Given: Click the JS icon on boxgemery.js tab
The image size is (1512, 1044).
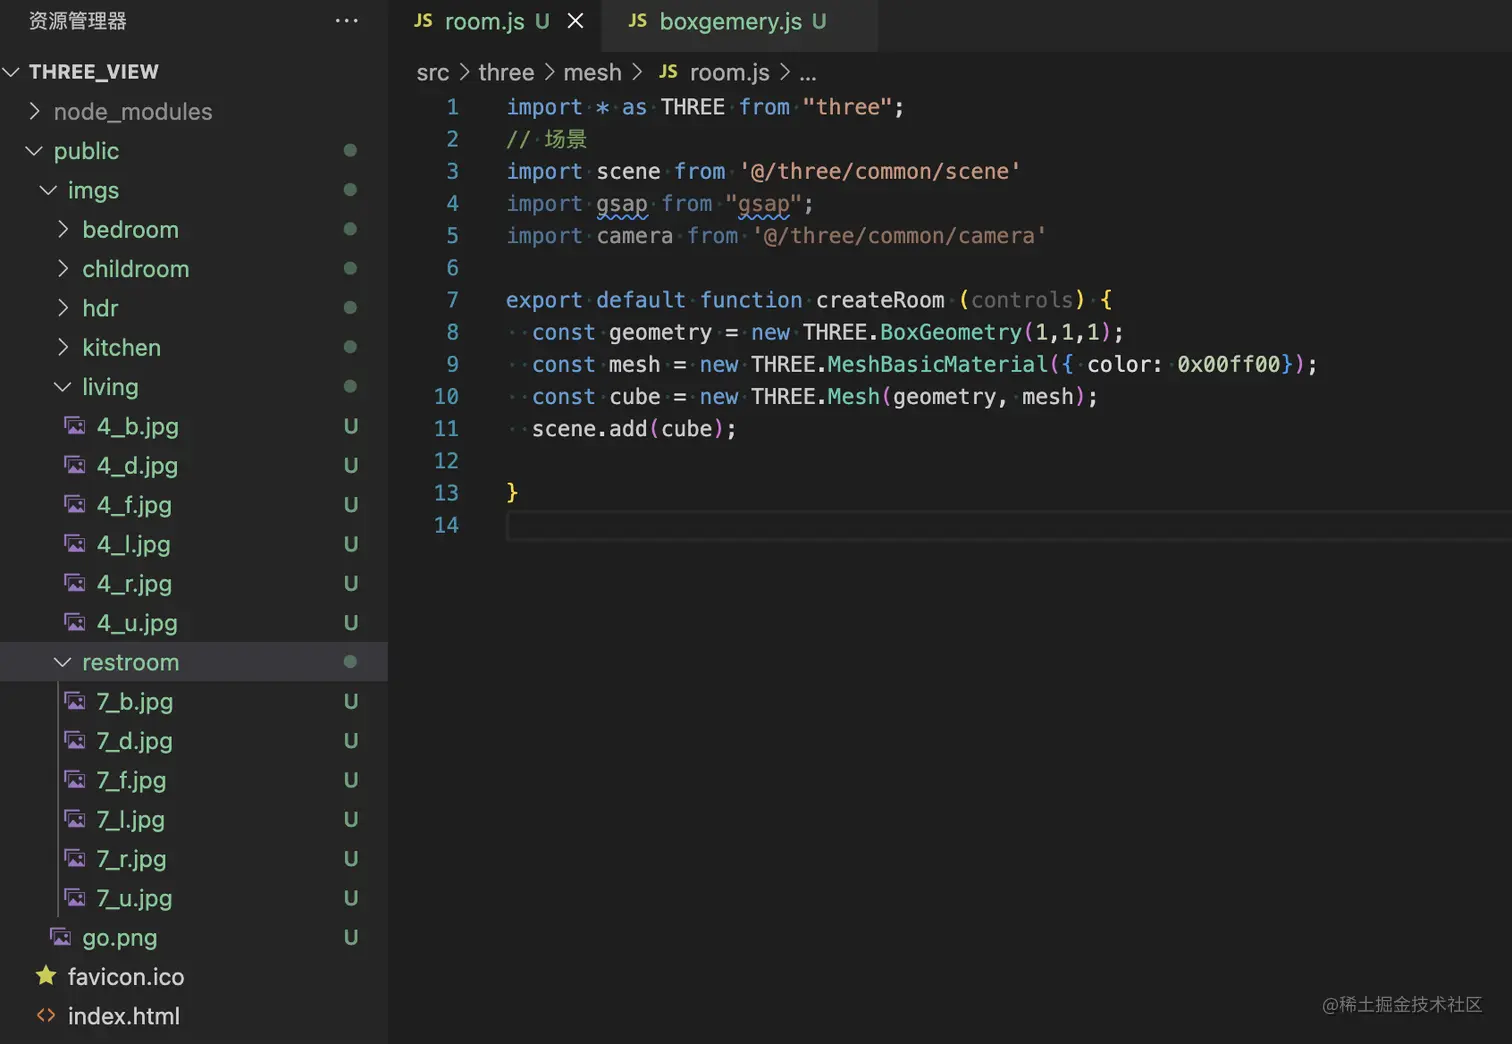Looking at the screenshot, I should 637,21.
